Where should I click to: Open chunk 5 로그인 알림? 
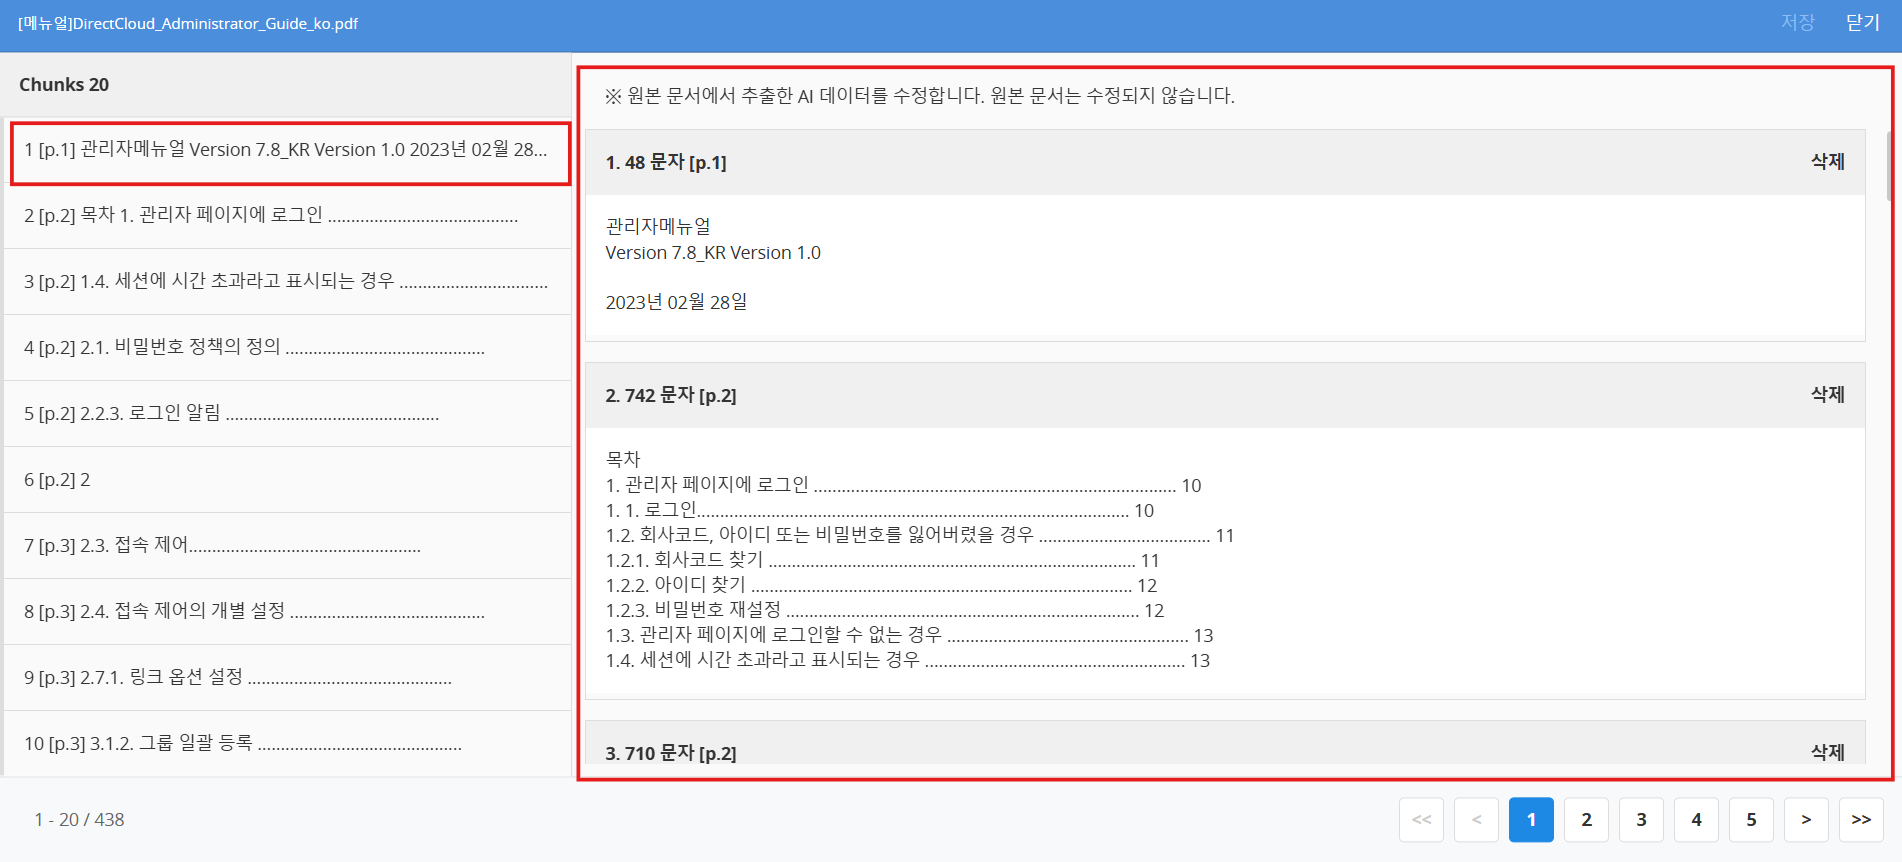coord(289,414)
